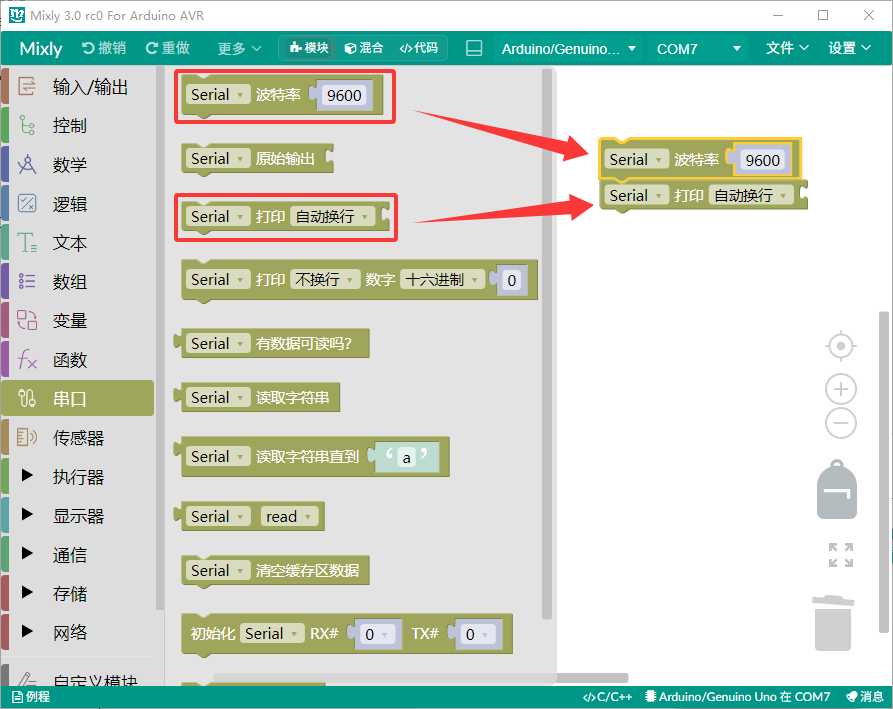Expand the 存储 category

(x=27, y=592)
